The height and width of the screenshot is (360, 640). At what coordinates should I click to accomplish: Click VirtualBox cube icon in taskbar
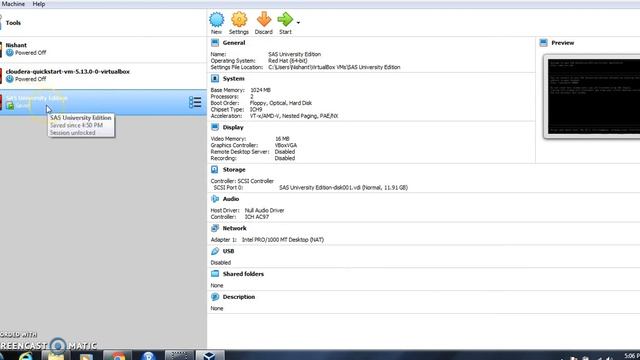click(209, 356)
